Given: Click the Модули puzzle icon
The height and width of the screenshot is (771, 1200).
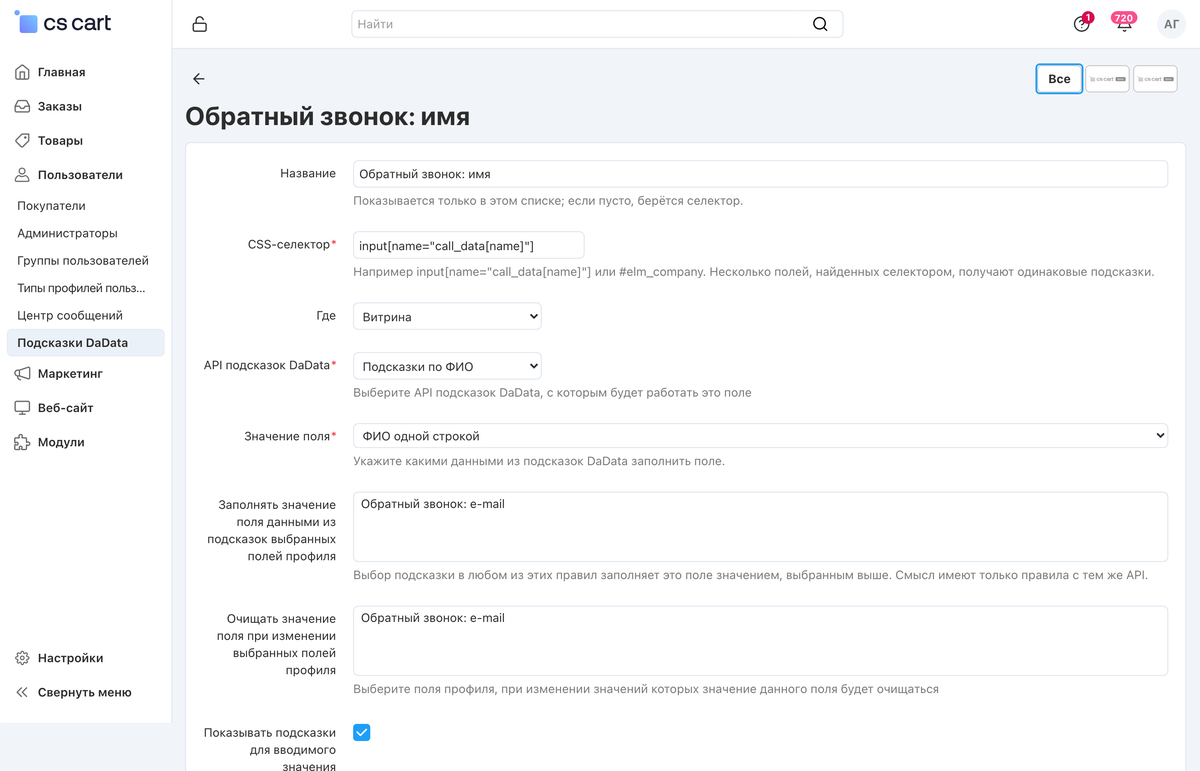Looking at the screenshot, I should tap(22, 441).
